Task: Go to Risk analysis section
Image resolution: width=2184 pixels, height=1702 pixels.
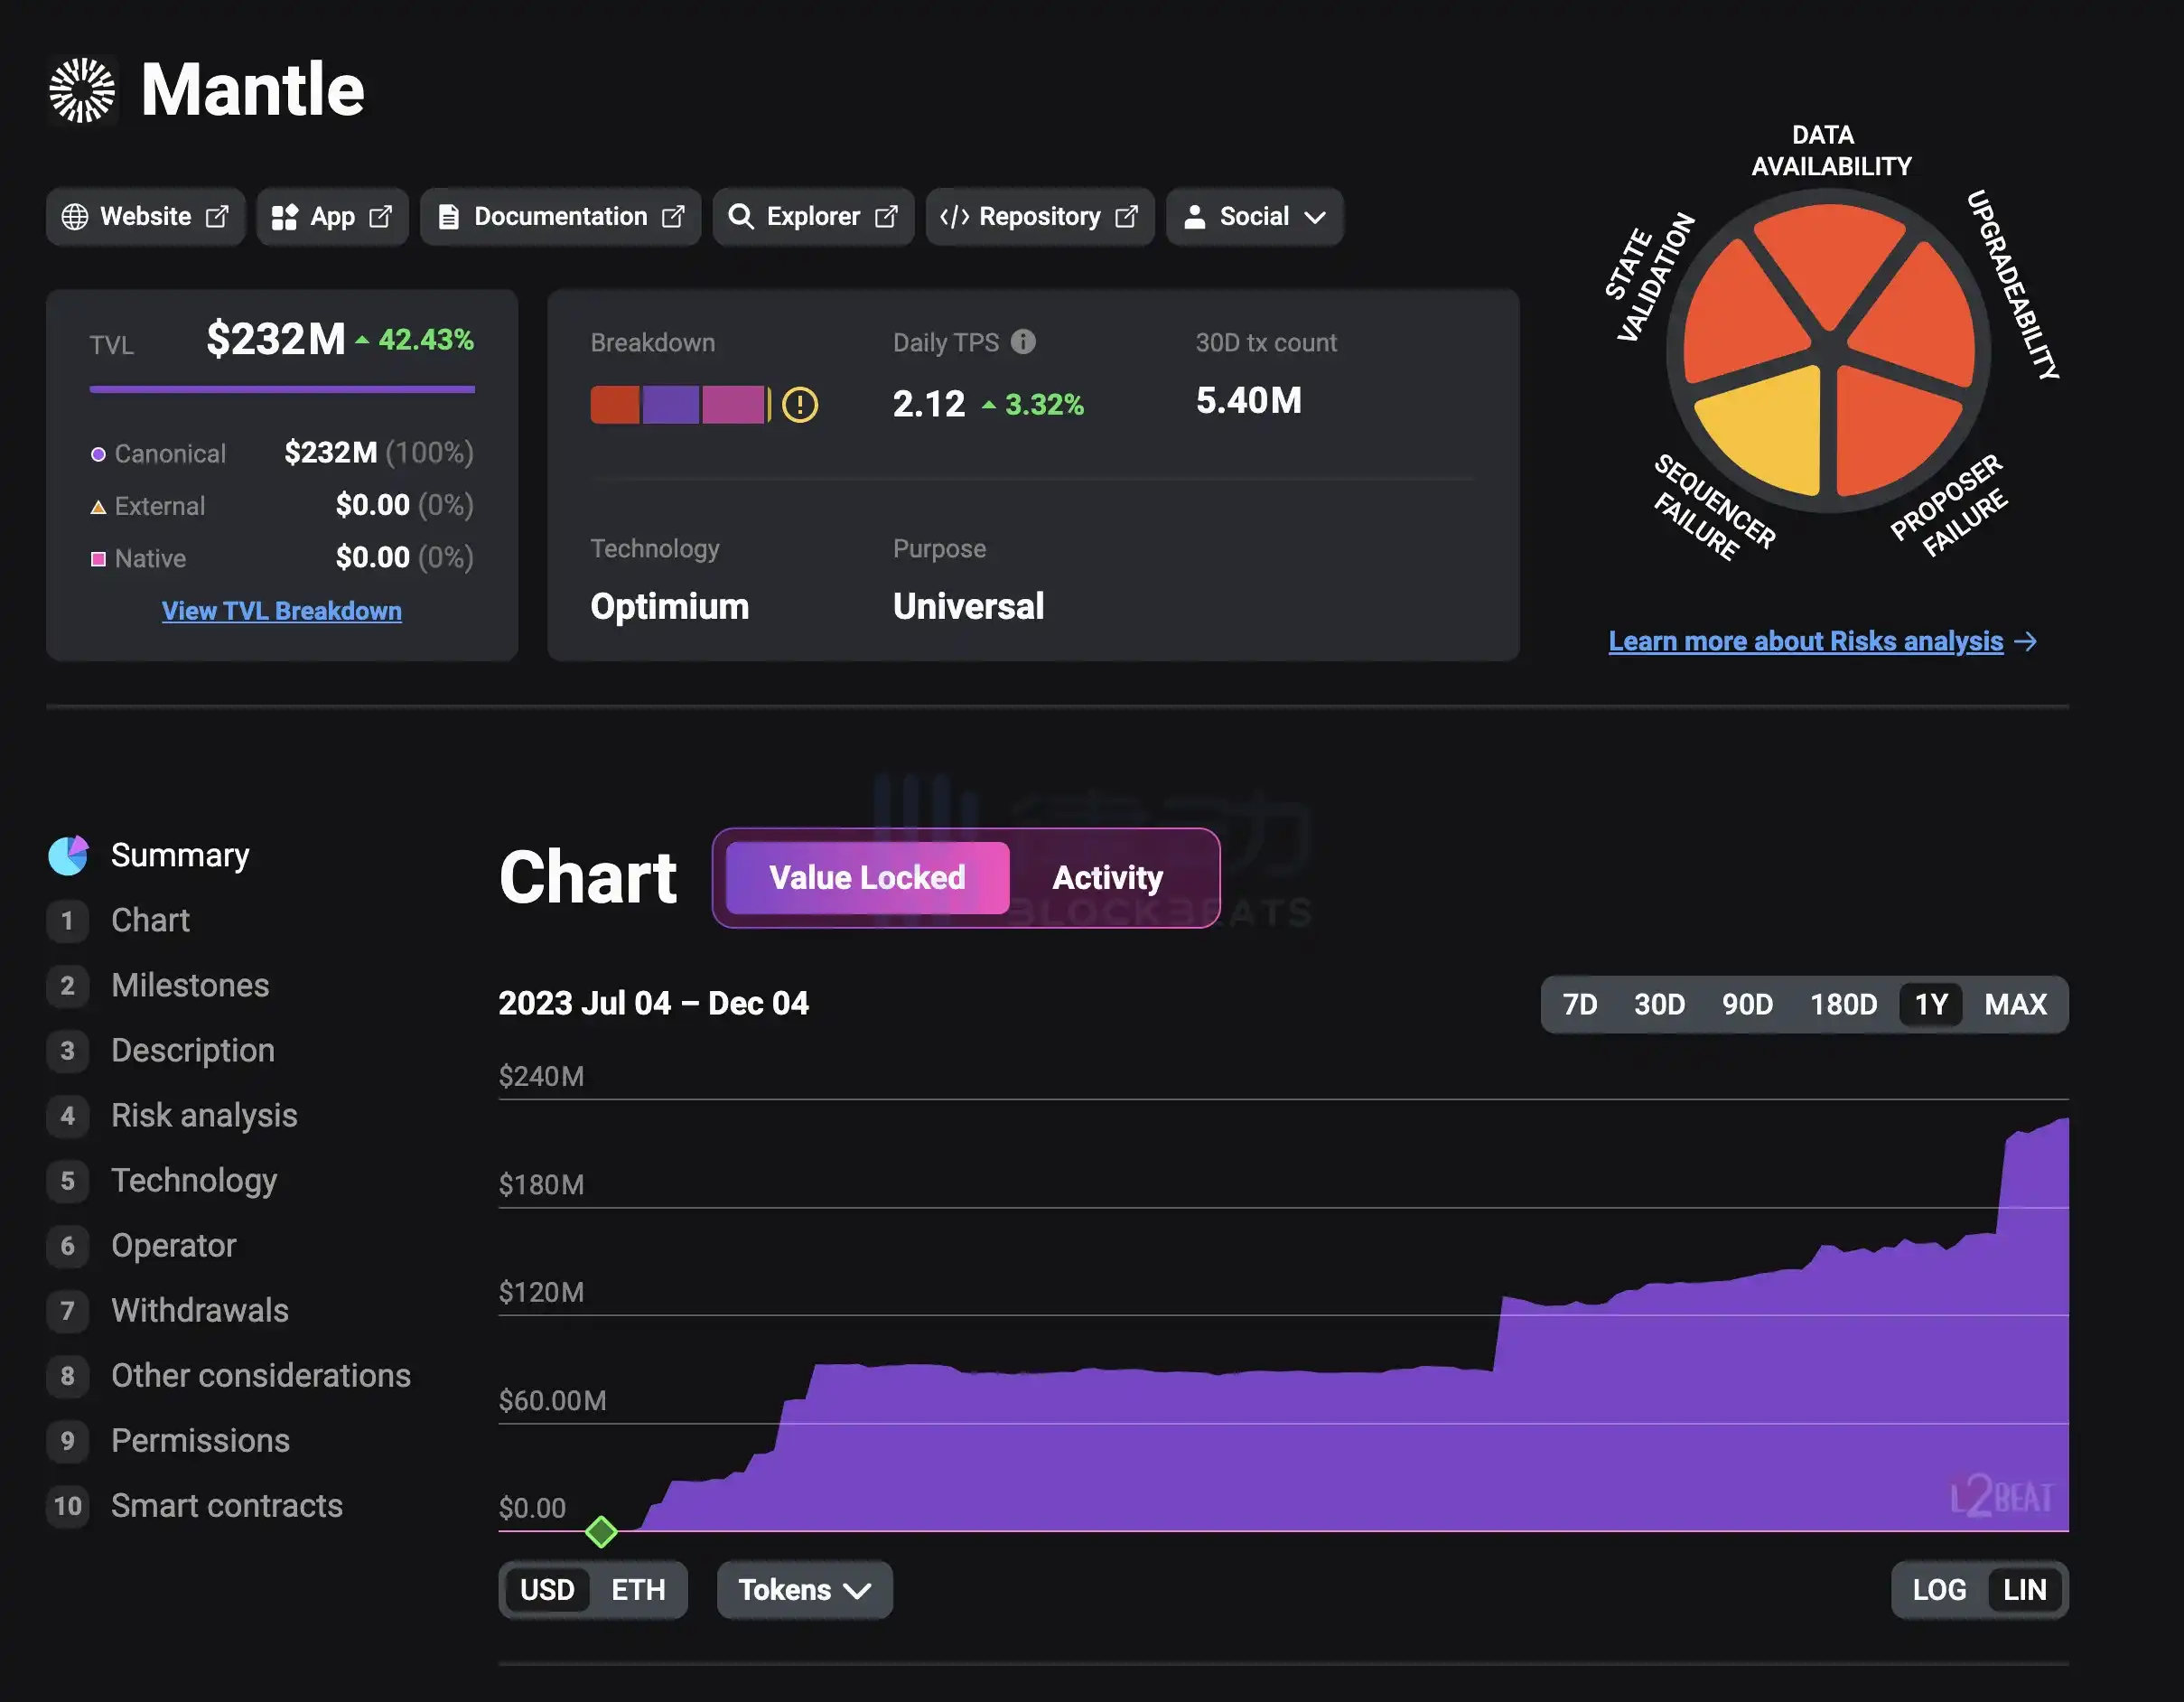Action: point(204,1115)
